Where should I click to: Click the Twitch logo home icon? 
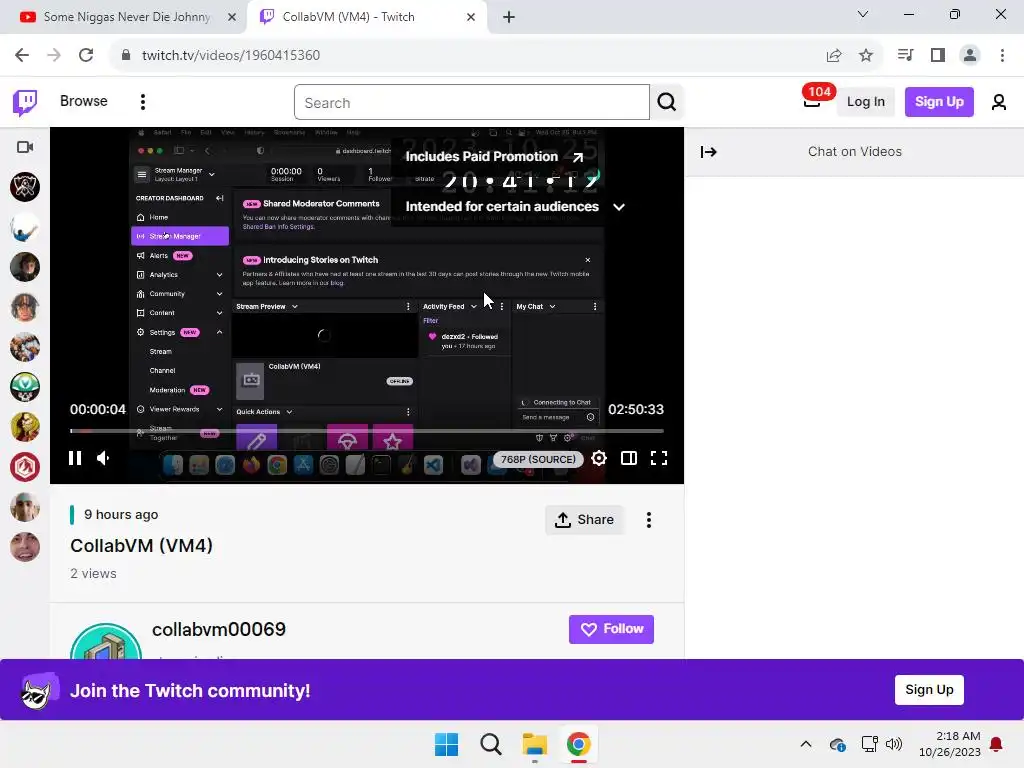[25, 102]
